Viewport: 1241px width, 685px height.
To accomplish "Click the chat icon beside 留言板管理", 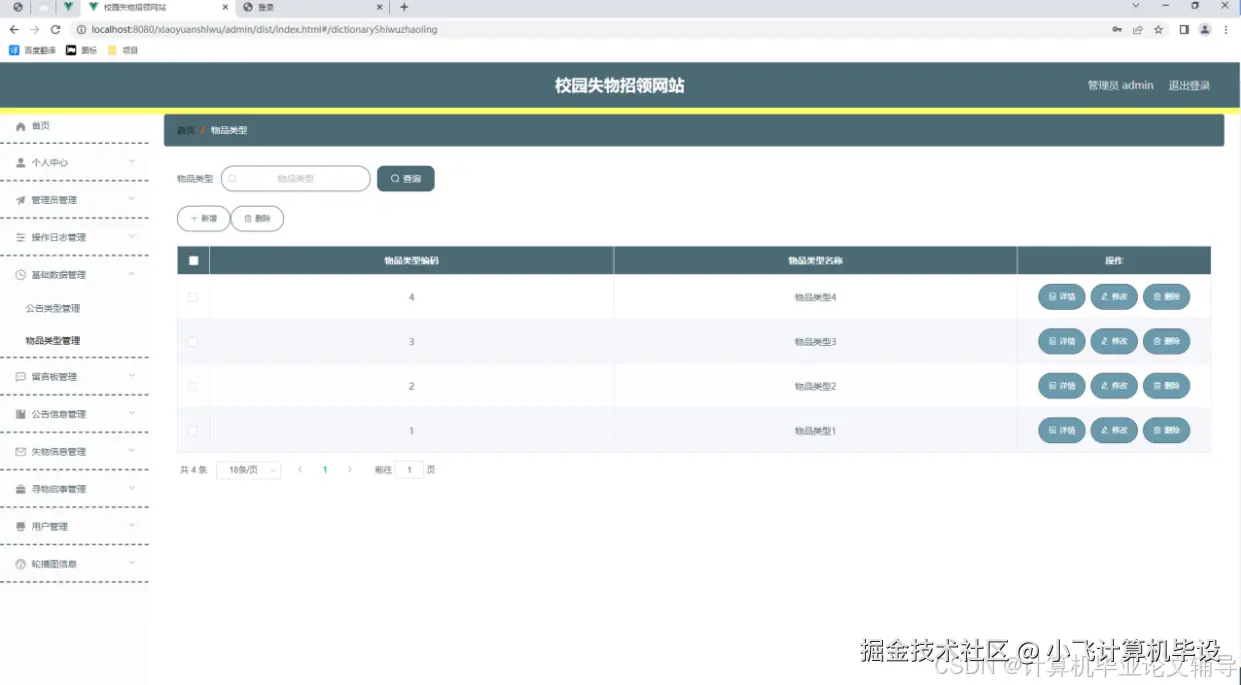I will [x=20, y=377].
